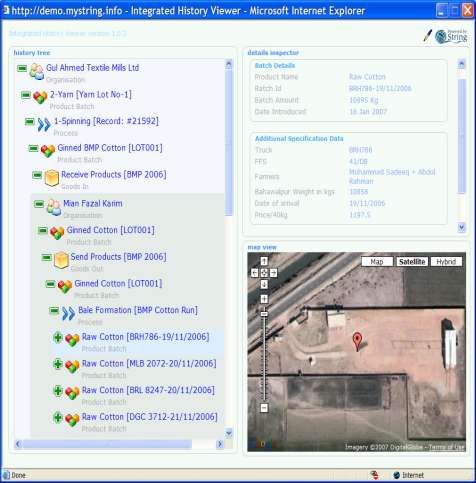
Task: Click batch icon beside Ginned BMP Cotton
Action: tap(48, 151)
